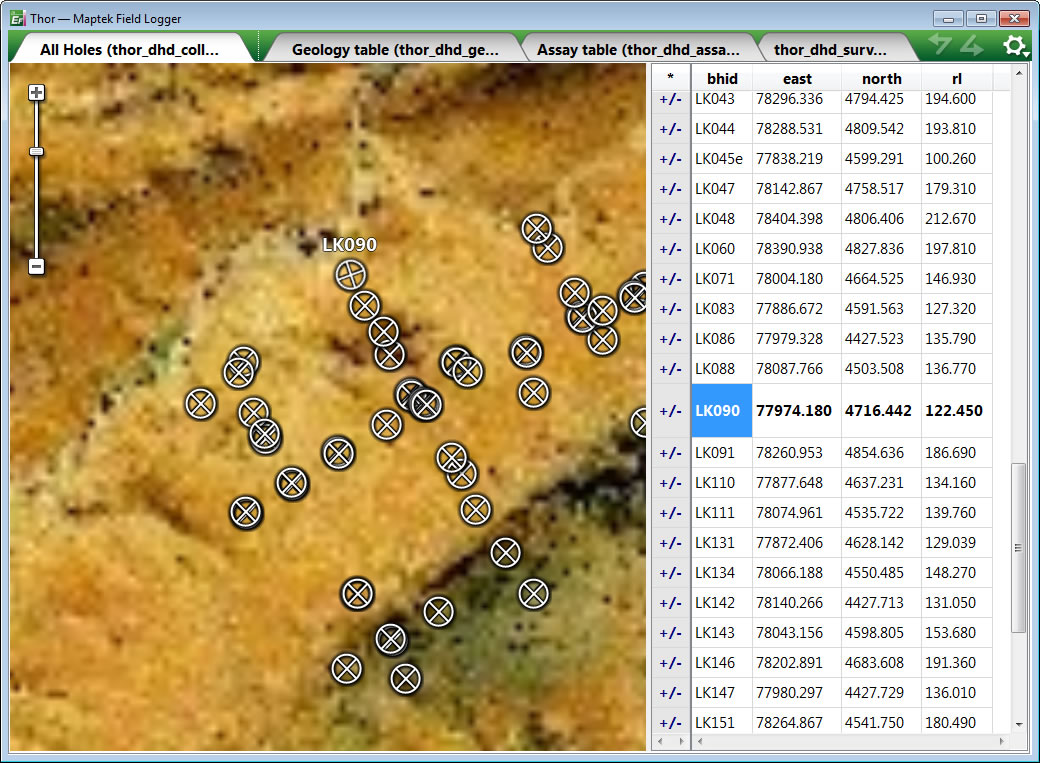1040x763 pixels.
Task: Click the 'east' column header
Action: tap(797, 78)
